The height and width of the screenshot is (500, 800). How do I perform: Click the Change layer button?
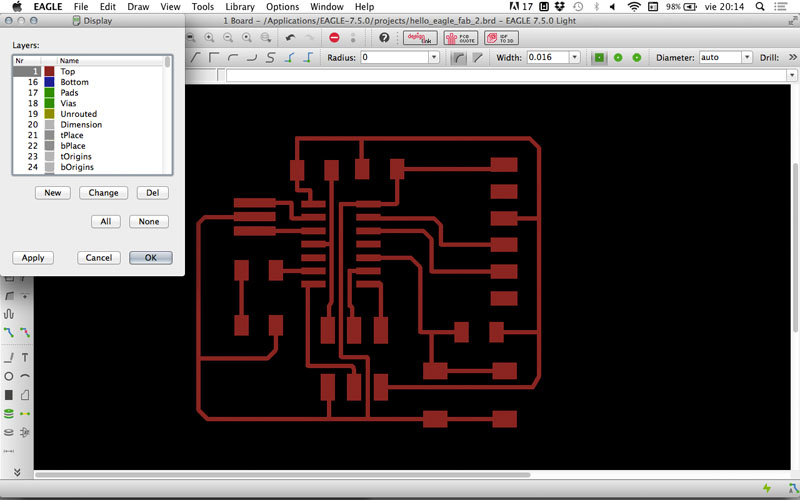104,193
